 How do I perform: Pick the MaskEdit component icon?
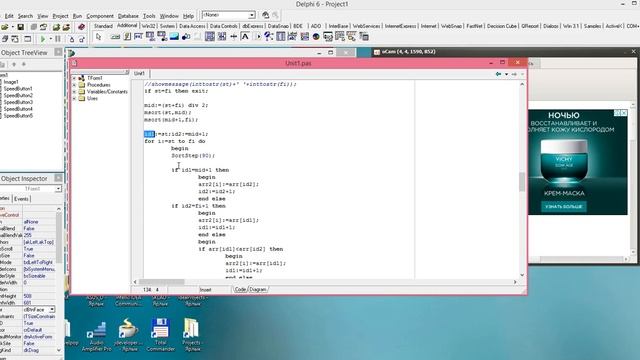click(x=139, y=37)
